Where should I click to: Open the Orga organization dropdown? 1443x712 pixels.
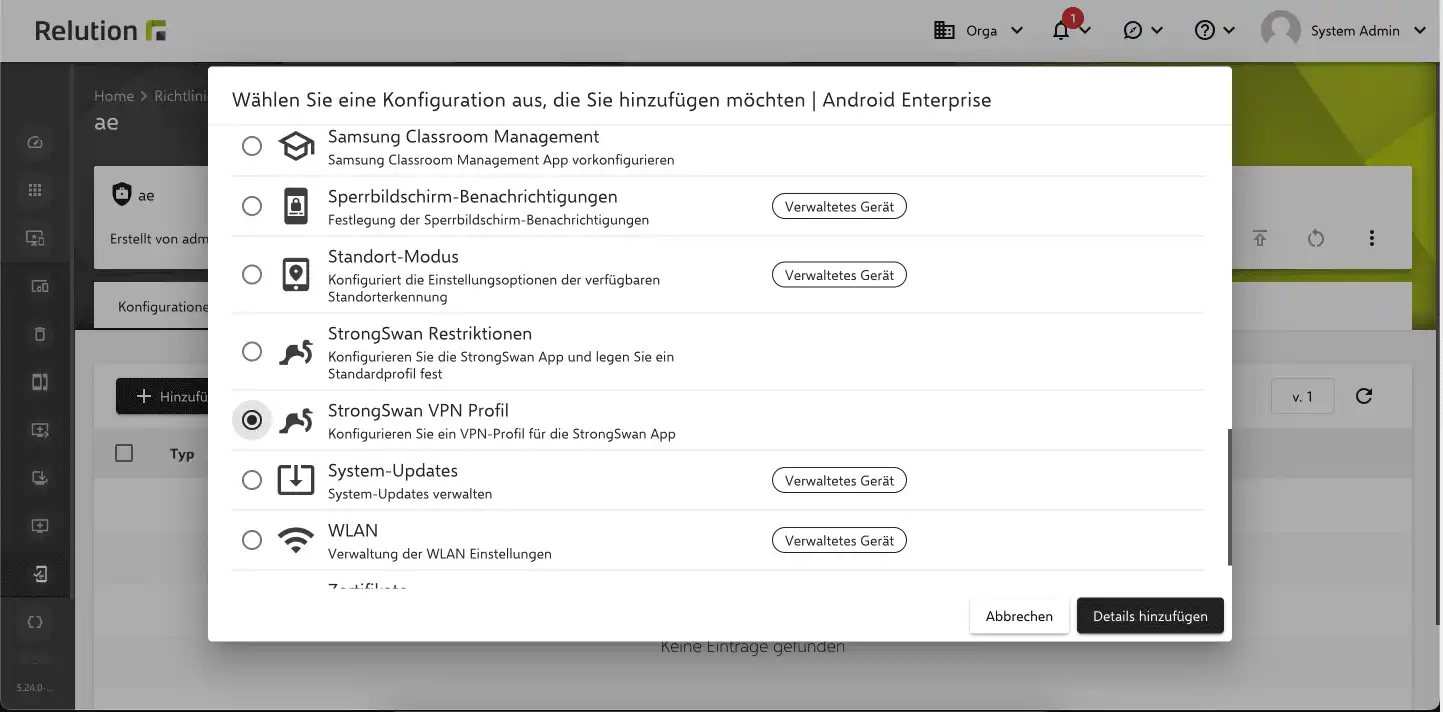[979, 31]
